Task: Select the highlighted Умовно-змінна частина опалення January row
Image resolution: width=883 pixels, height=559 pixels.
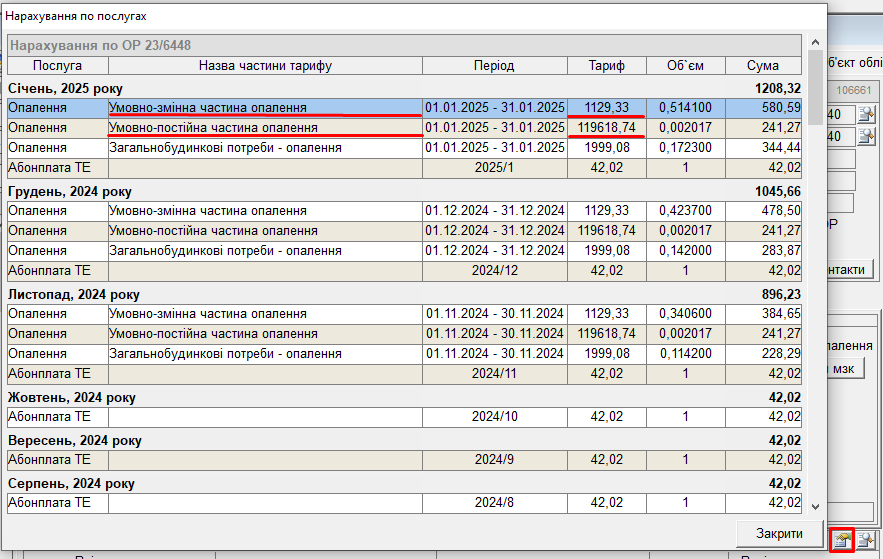Action: pos(264,107)
